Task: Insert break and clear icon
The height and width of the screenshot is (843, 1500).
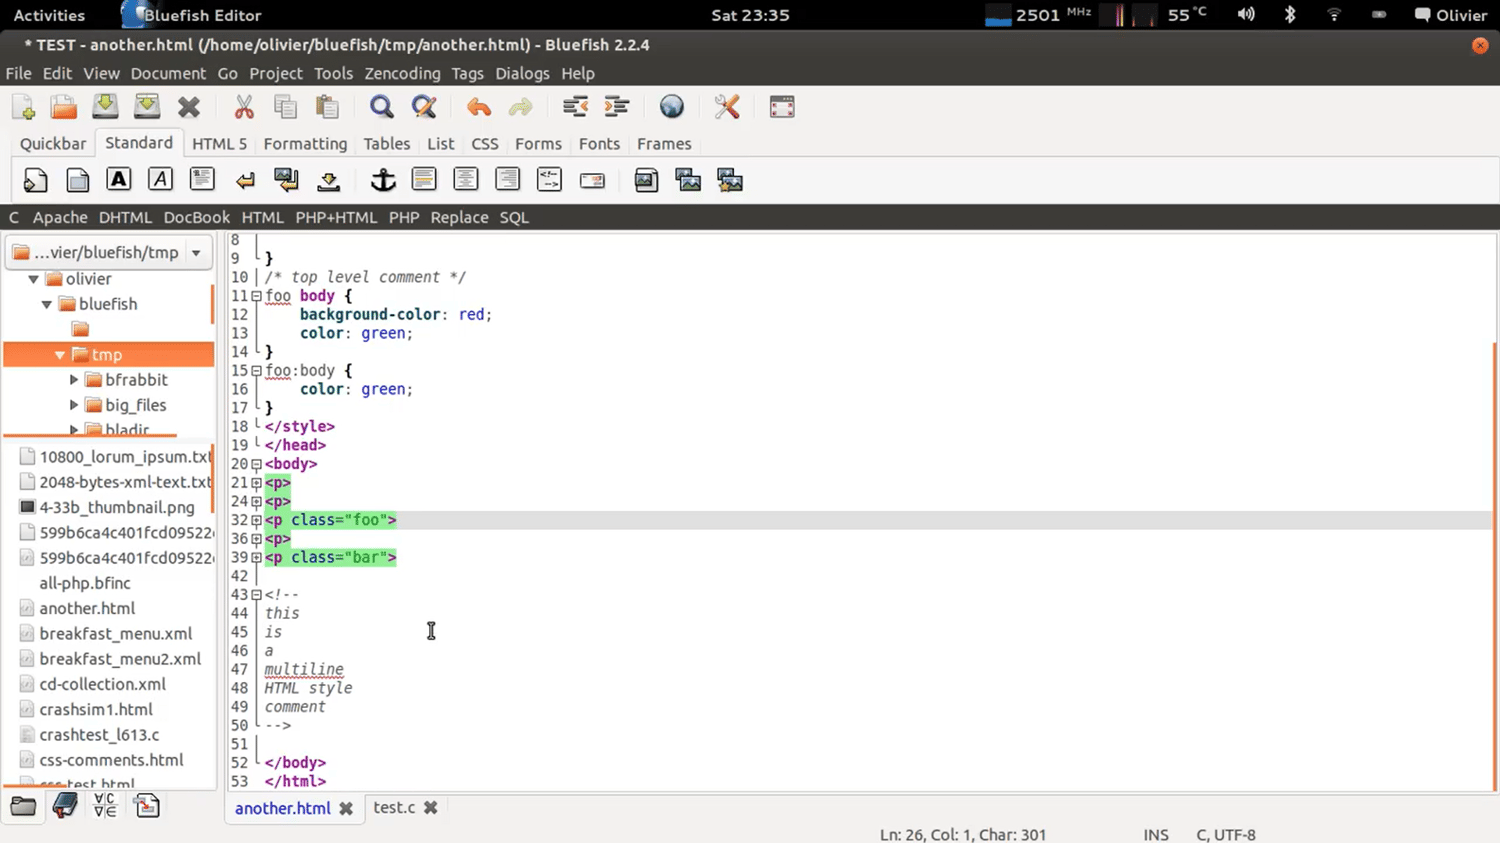Action: [x=287, y=180]
